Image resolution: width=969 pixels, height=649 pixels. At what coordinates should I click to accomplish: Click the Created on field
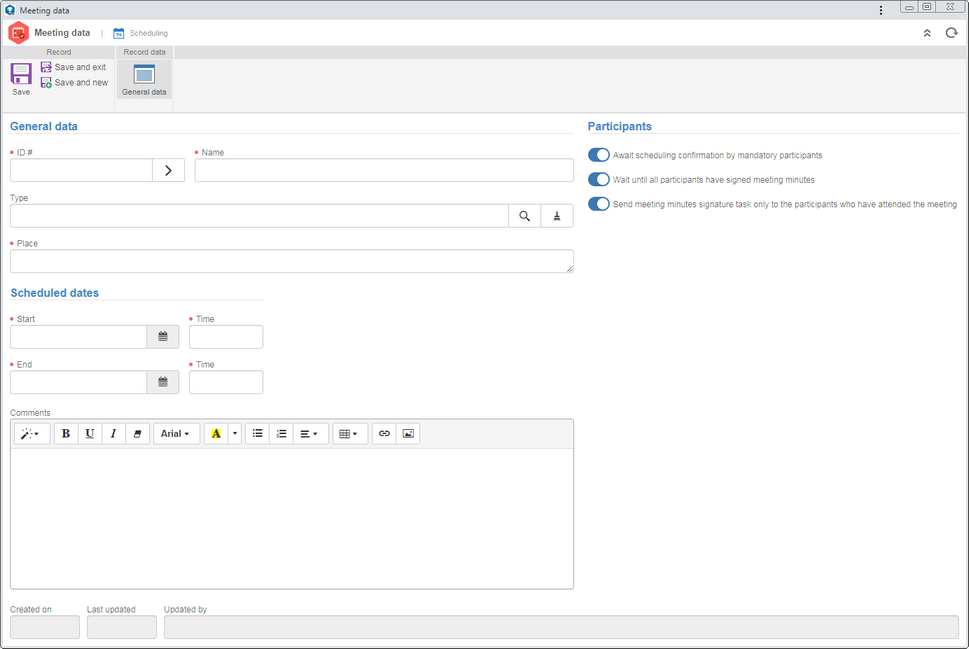pos(45,627)
